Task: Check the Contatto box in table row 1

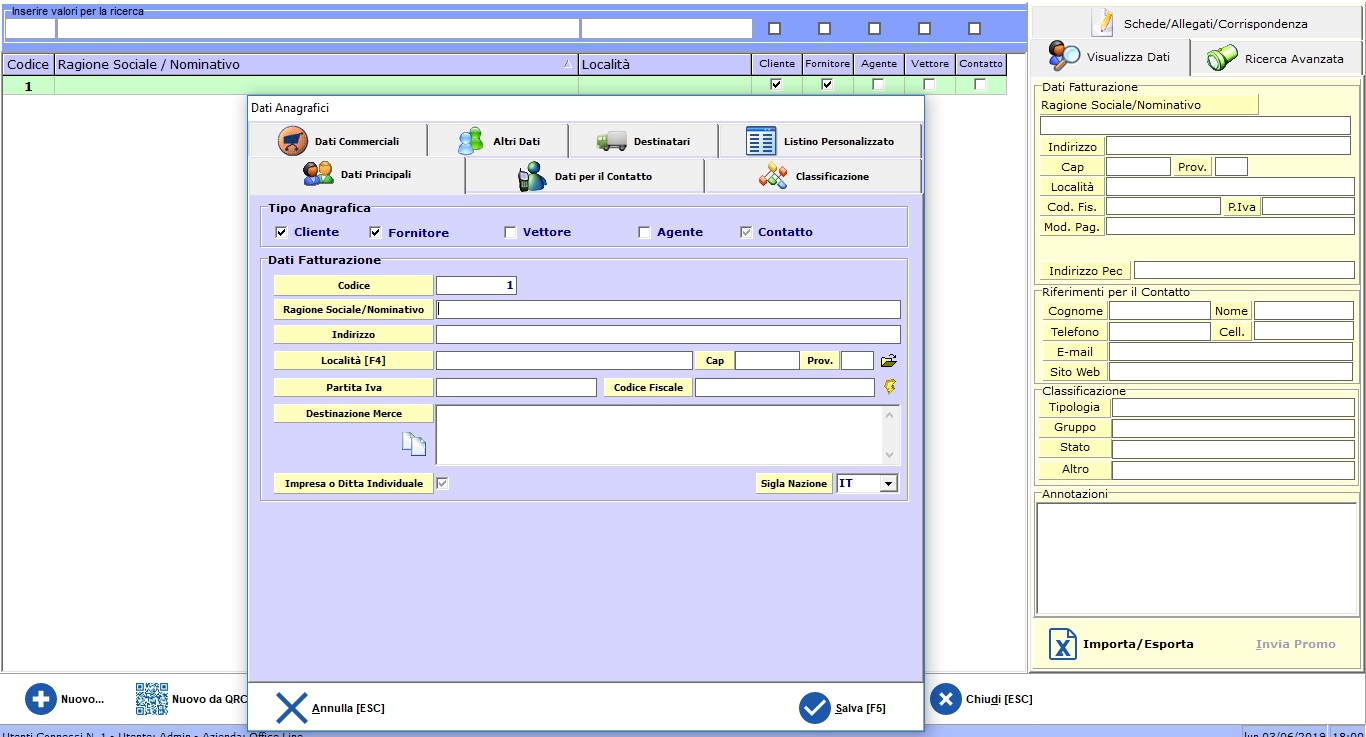Action: pos(980,85)
